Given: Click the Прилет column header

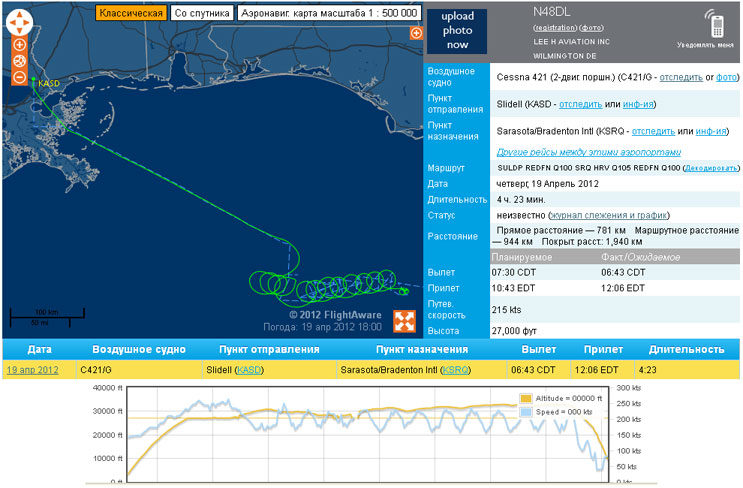Looking at the screenshot, I should tap(603, 350).
